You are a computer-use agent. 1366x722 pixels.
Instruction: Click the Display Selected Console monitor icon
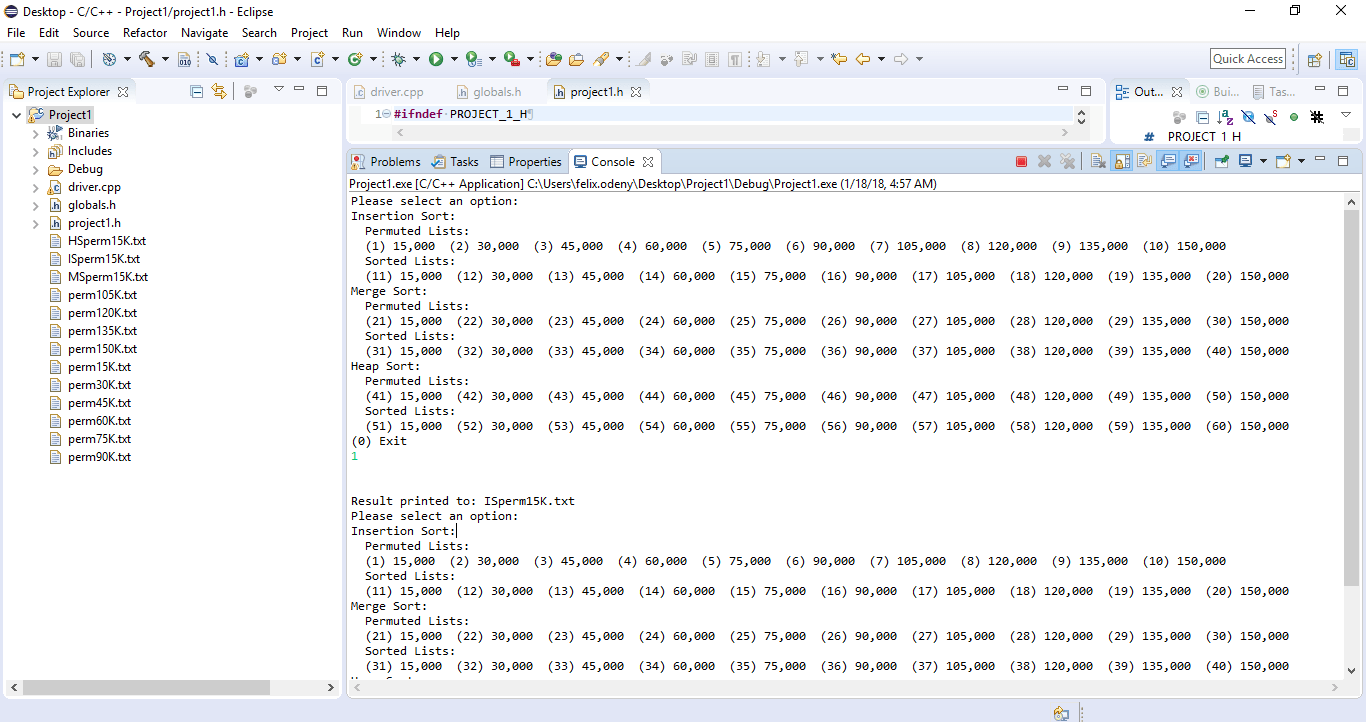point(1245,161)
